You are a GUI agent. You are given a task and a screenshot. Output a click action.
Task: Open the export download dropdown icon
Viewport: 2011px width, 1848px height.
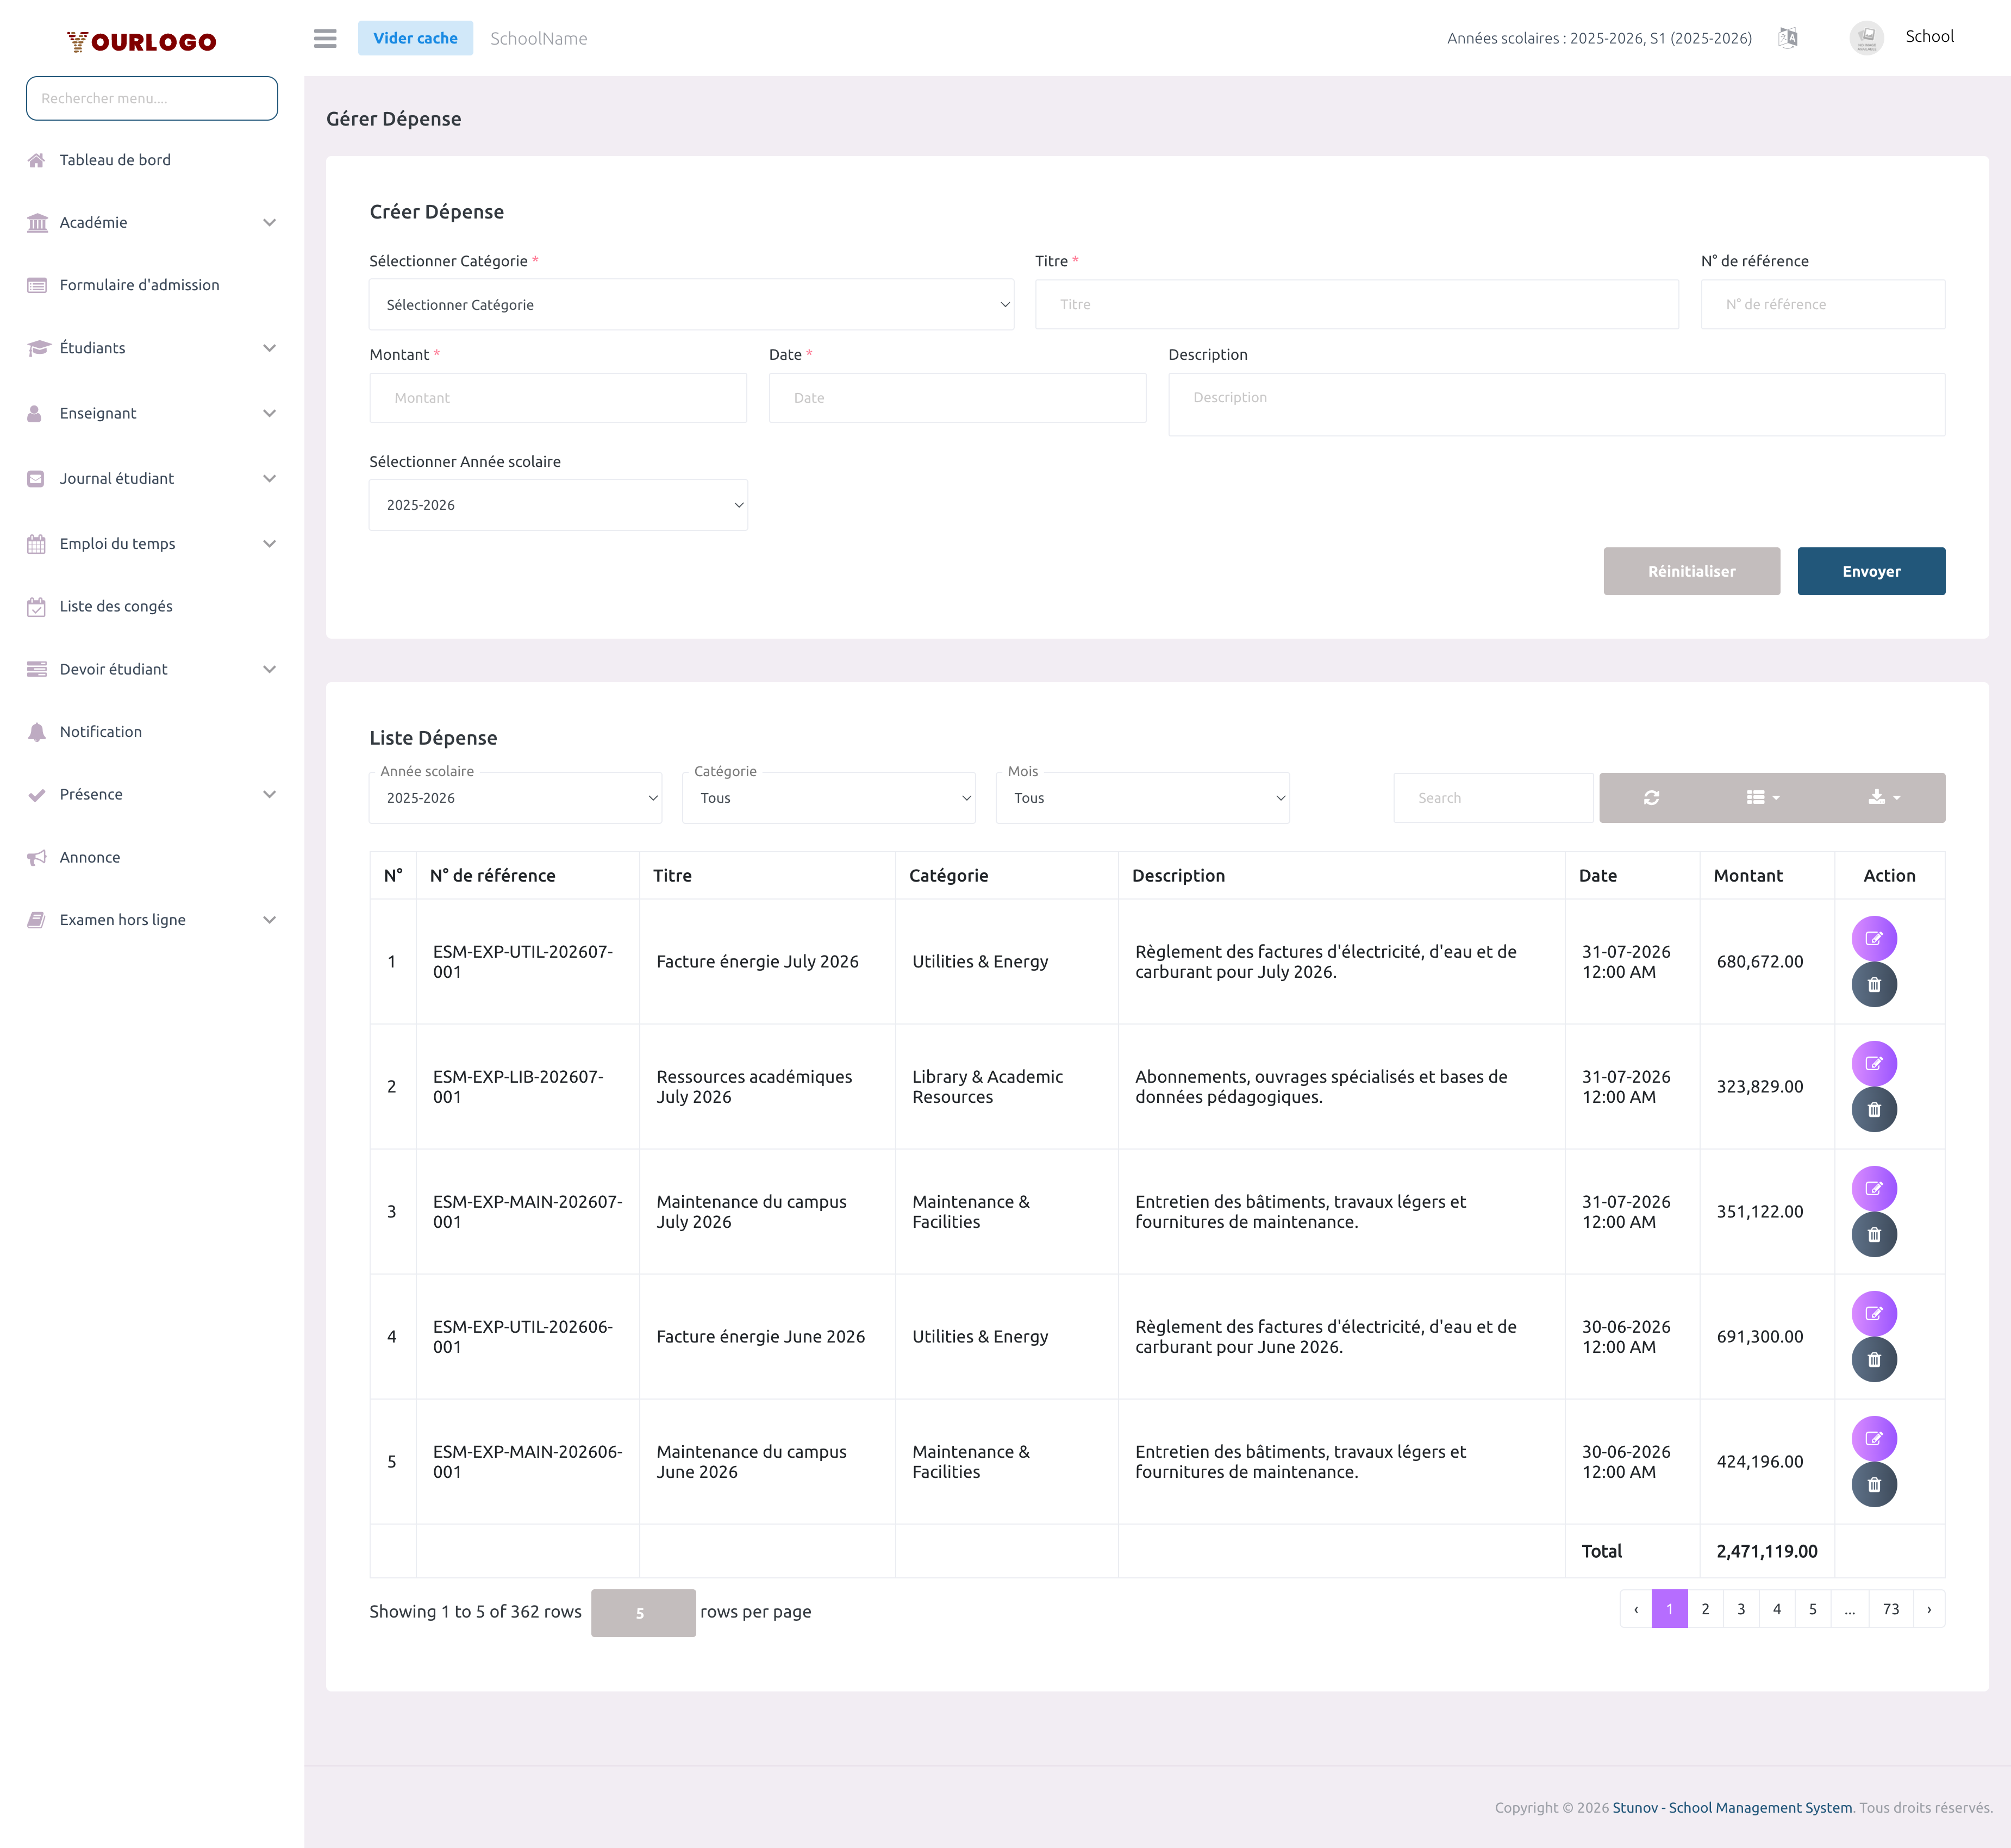pyautogui.click(x=1884, y=798)
